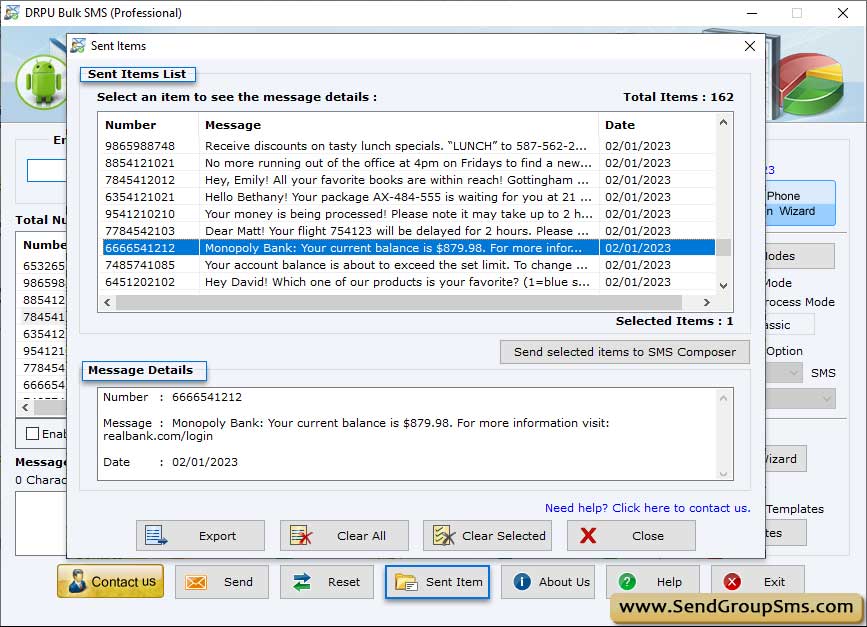Click the Export icon in Sent Items
The width and height of the screenshot is (867, 627).
(x=155, y=535)
